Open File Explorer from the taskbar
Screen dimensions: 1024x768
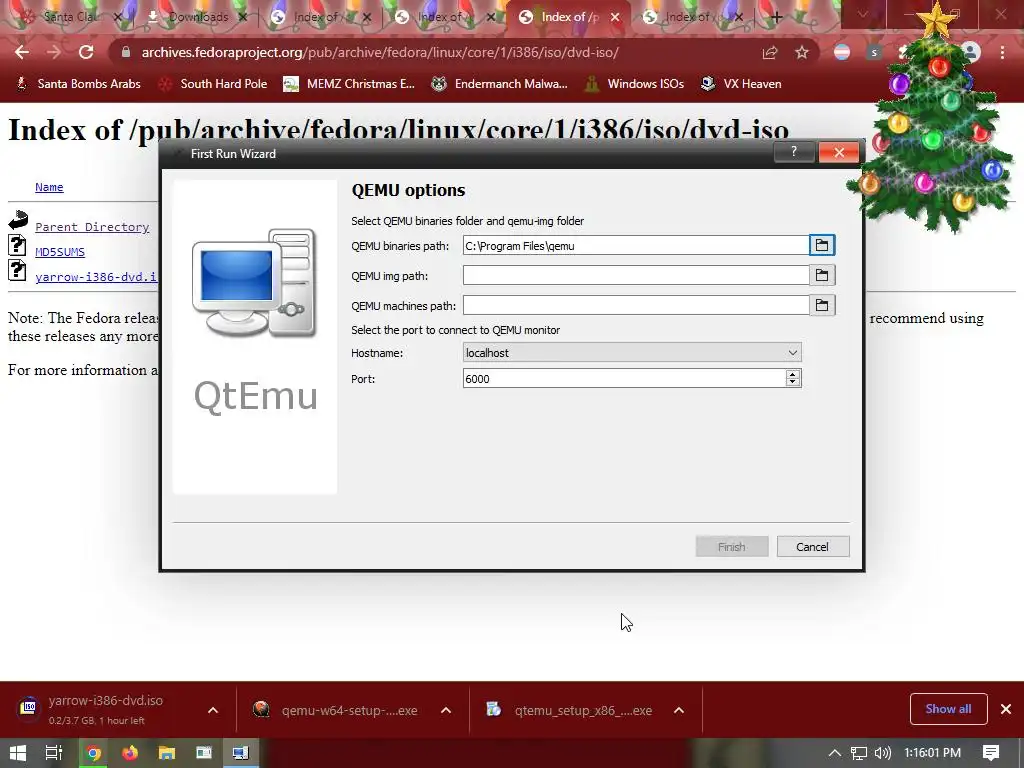167,753
